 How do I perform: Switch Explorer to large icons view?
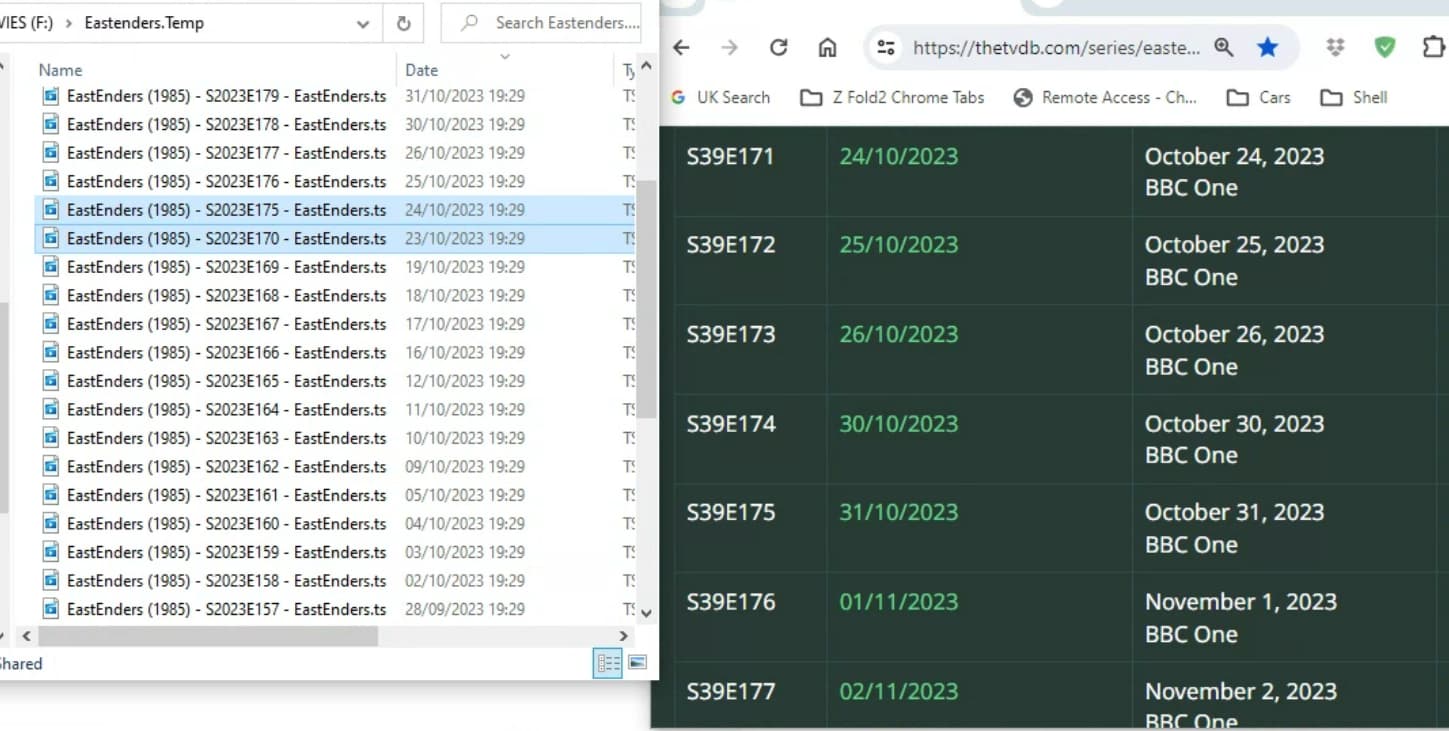pos(637,663)
